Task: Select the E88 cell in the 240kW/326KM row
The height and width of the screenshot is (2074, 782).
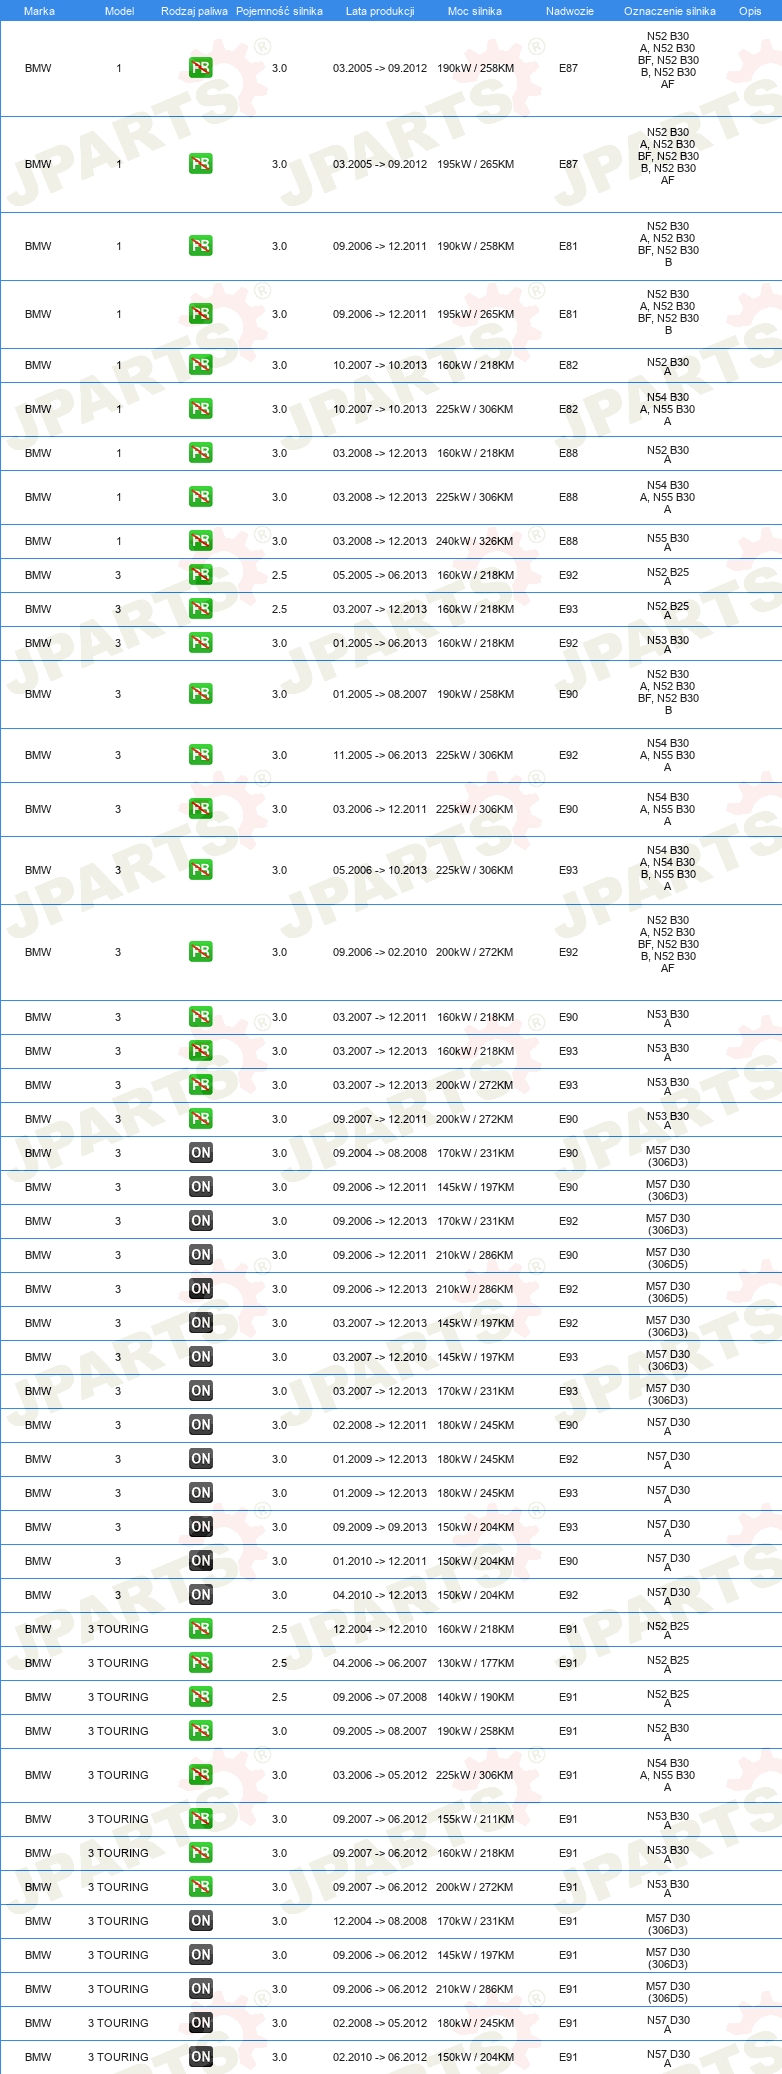Action: tap(568, 541)
